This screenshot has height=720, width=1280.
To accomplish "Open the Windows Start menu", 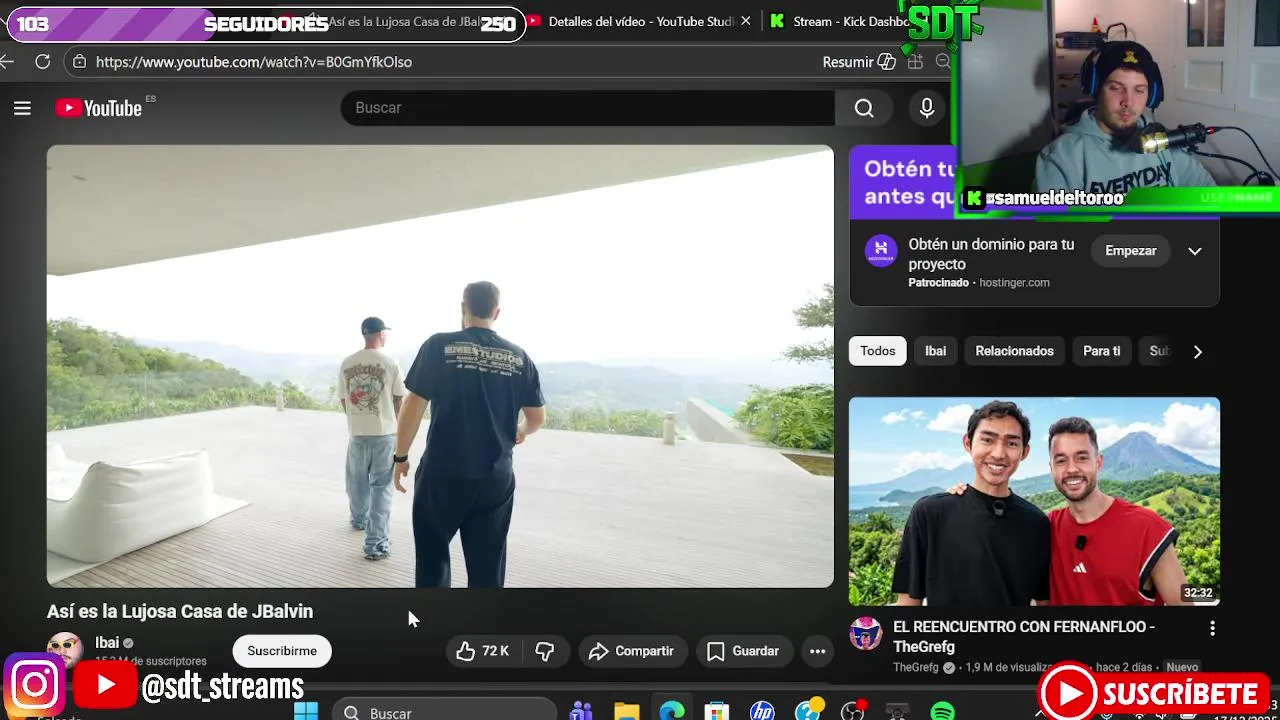I will 306,712.
